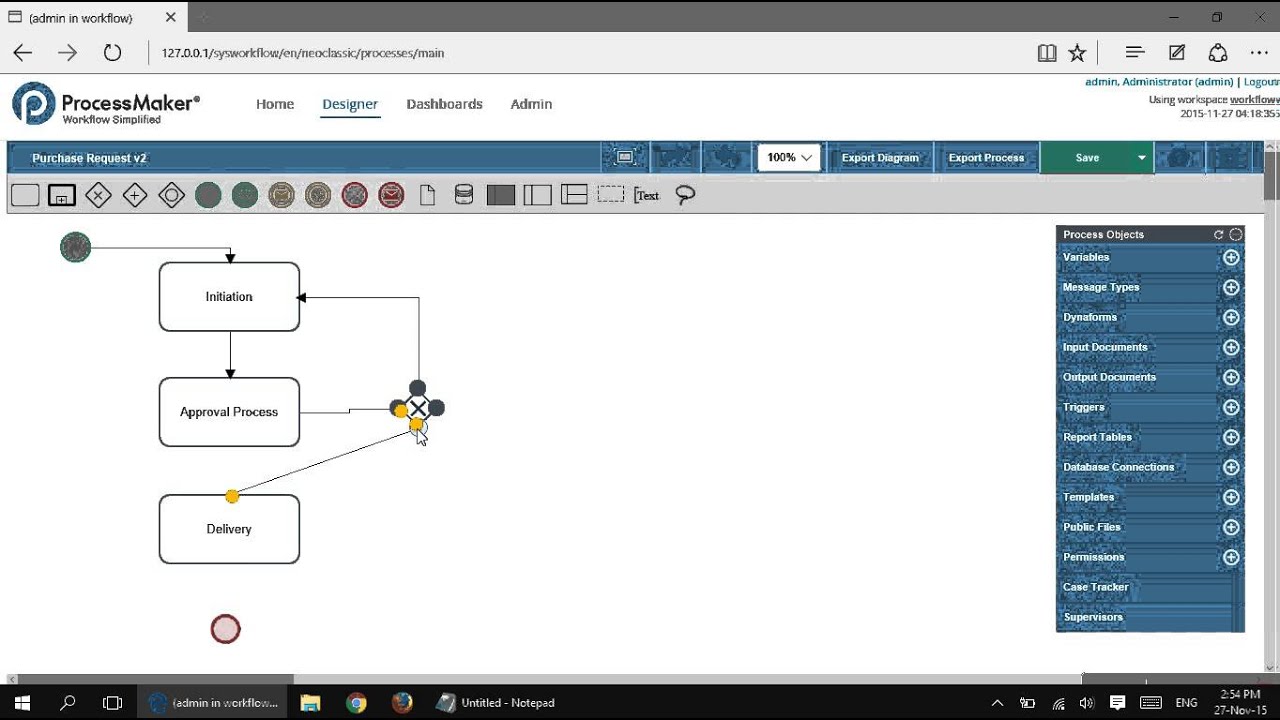
Task: Select the Text annotation tool
Action: (x=647, y=195)
